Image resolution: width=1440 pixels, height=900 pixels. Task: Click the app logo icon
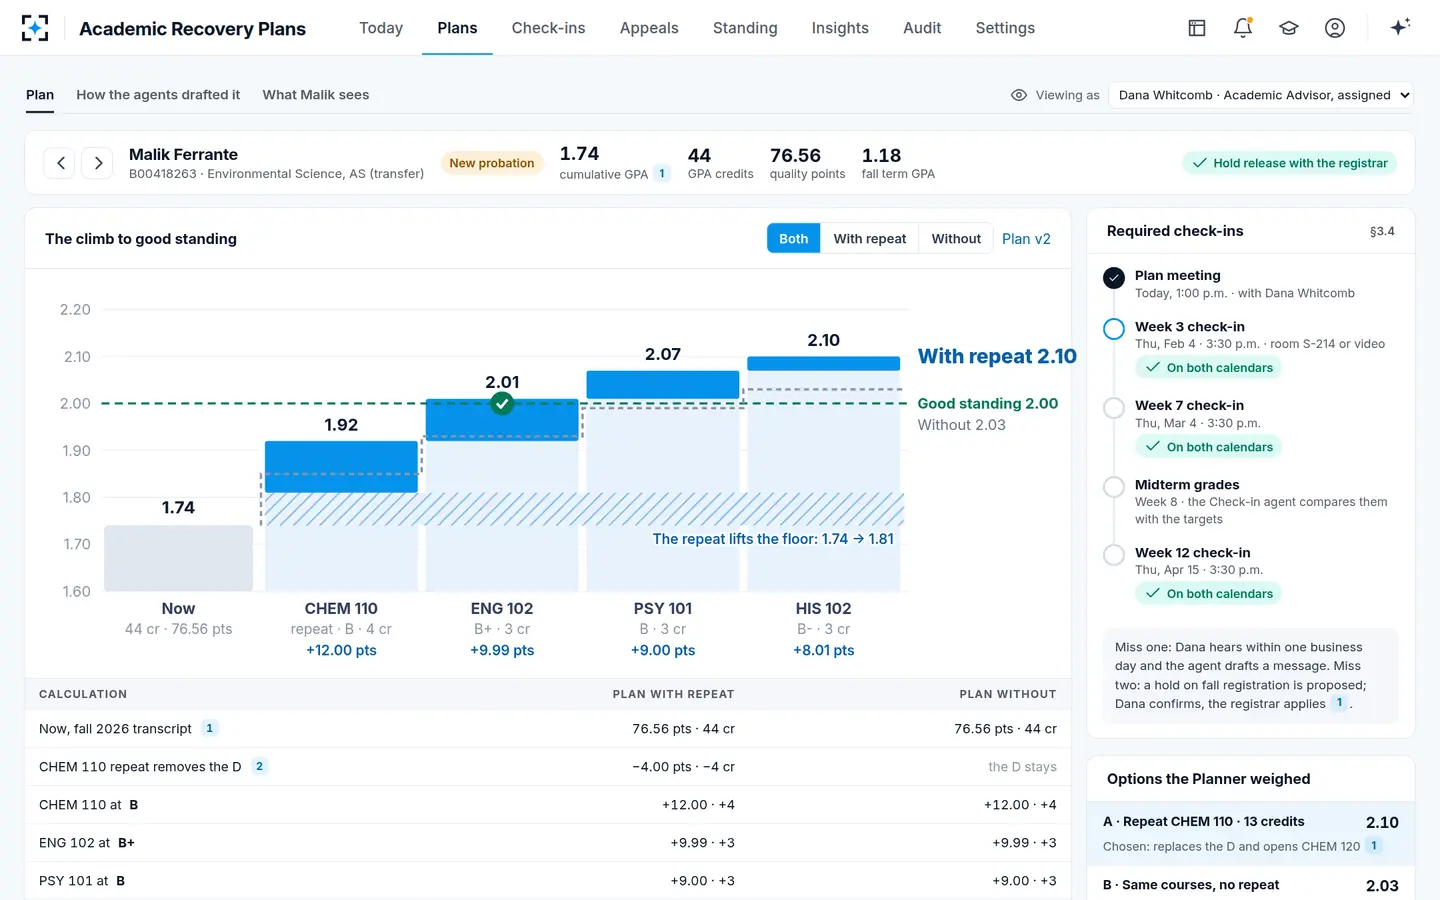pyautogui.click(x=35, y=28)
